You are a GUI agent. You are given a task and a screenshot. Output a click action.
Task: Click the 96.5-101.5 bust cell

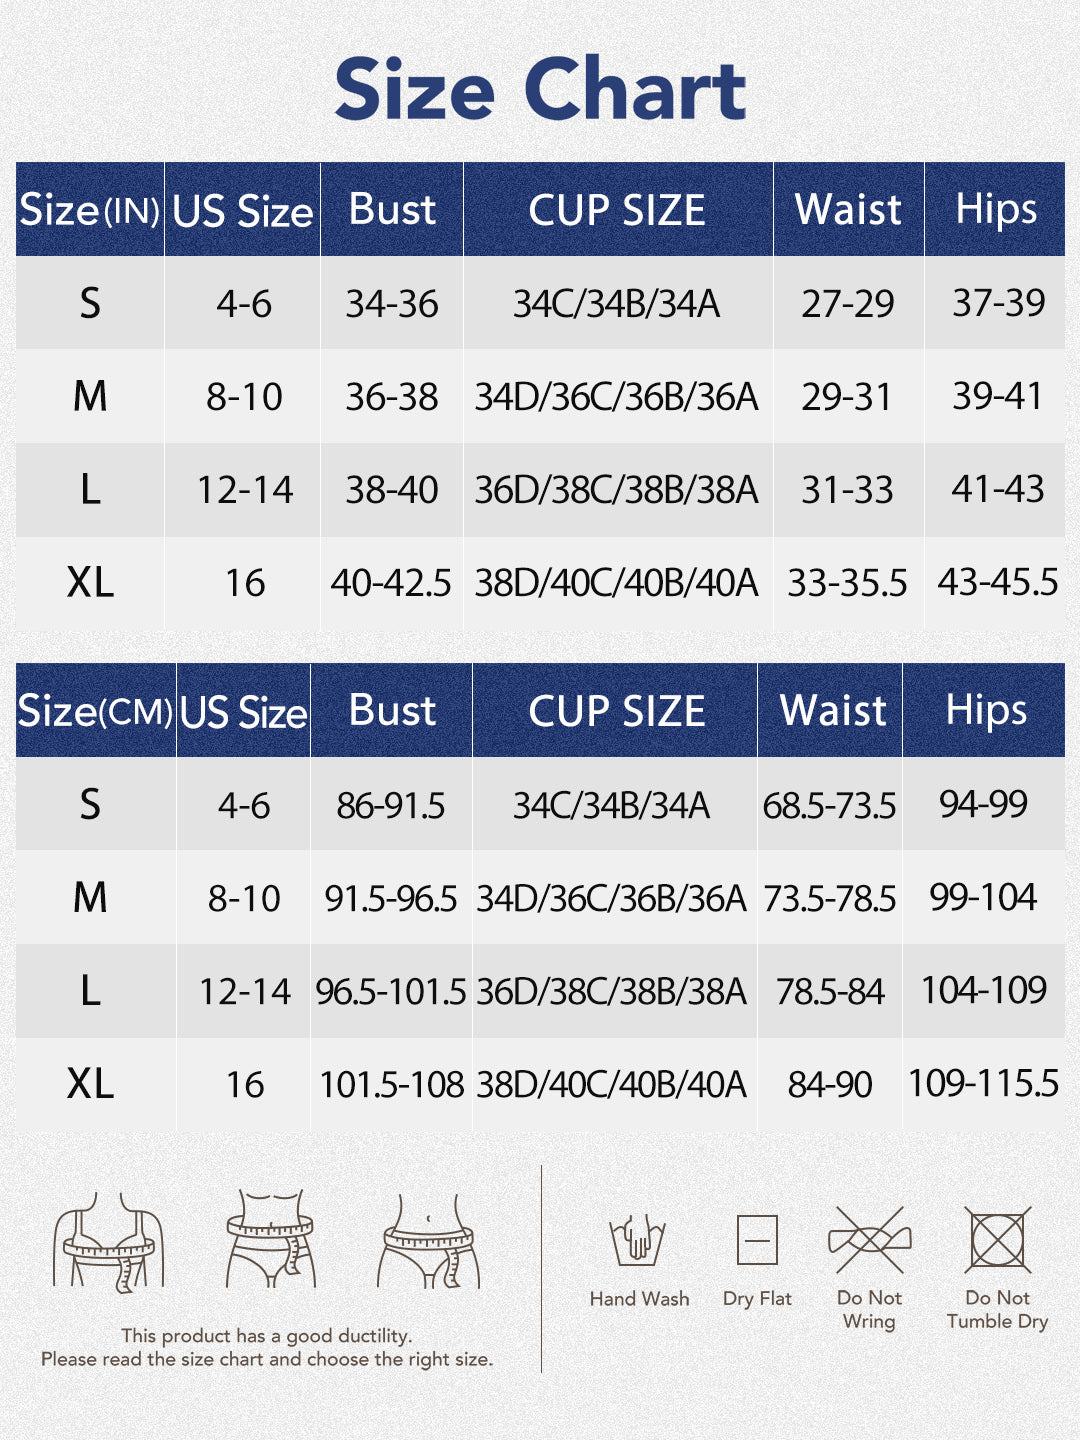point(391,991)
